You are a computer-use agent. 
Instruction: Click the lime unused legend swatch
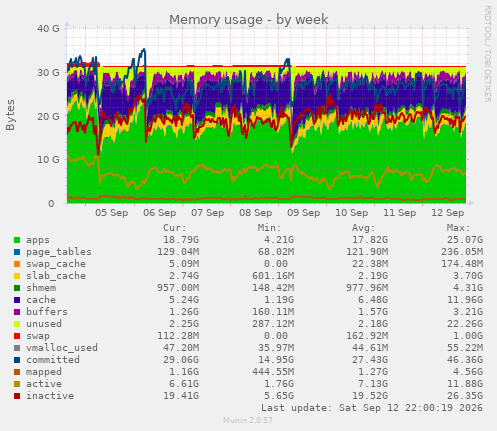tap(17, 324)
